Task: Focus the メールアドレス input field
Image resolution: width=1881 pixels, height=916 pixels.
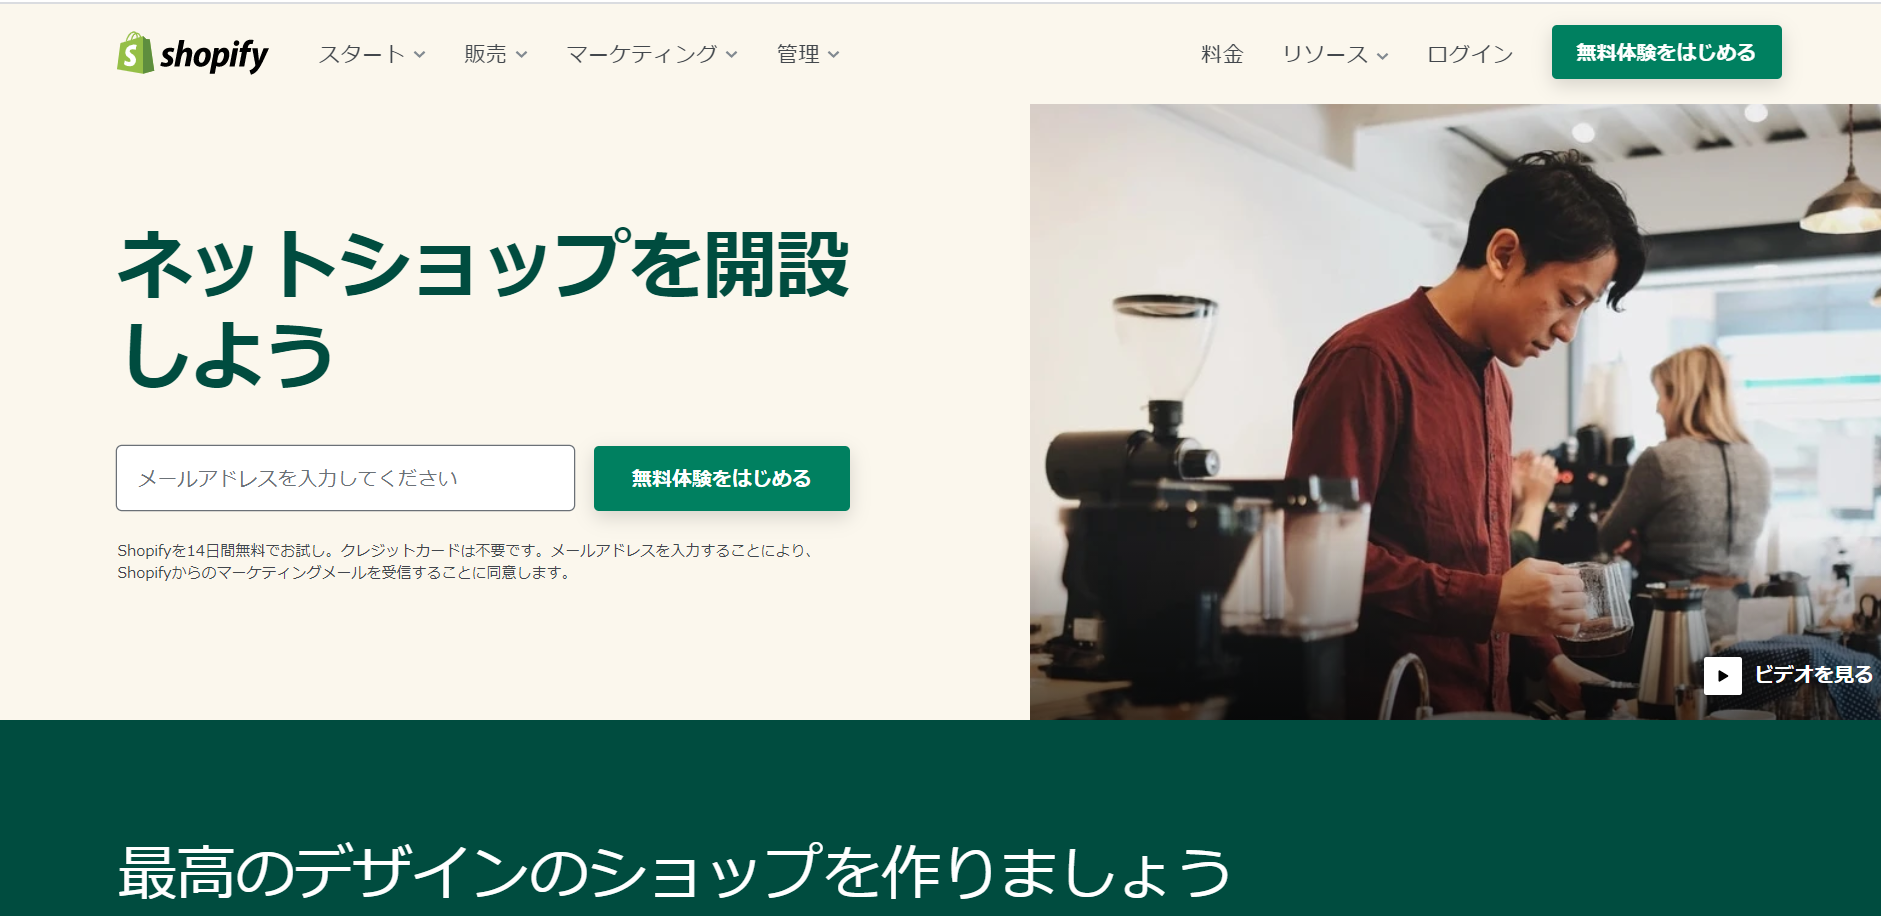Action: coord(345,478)
